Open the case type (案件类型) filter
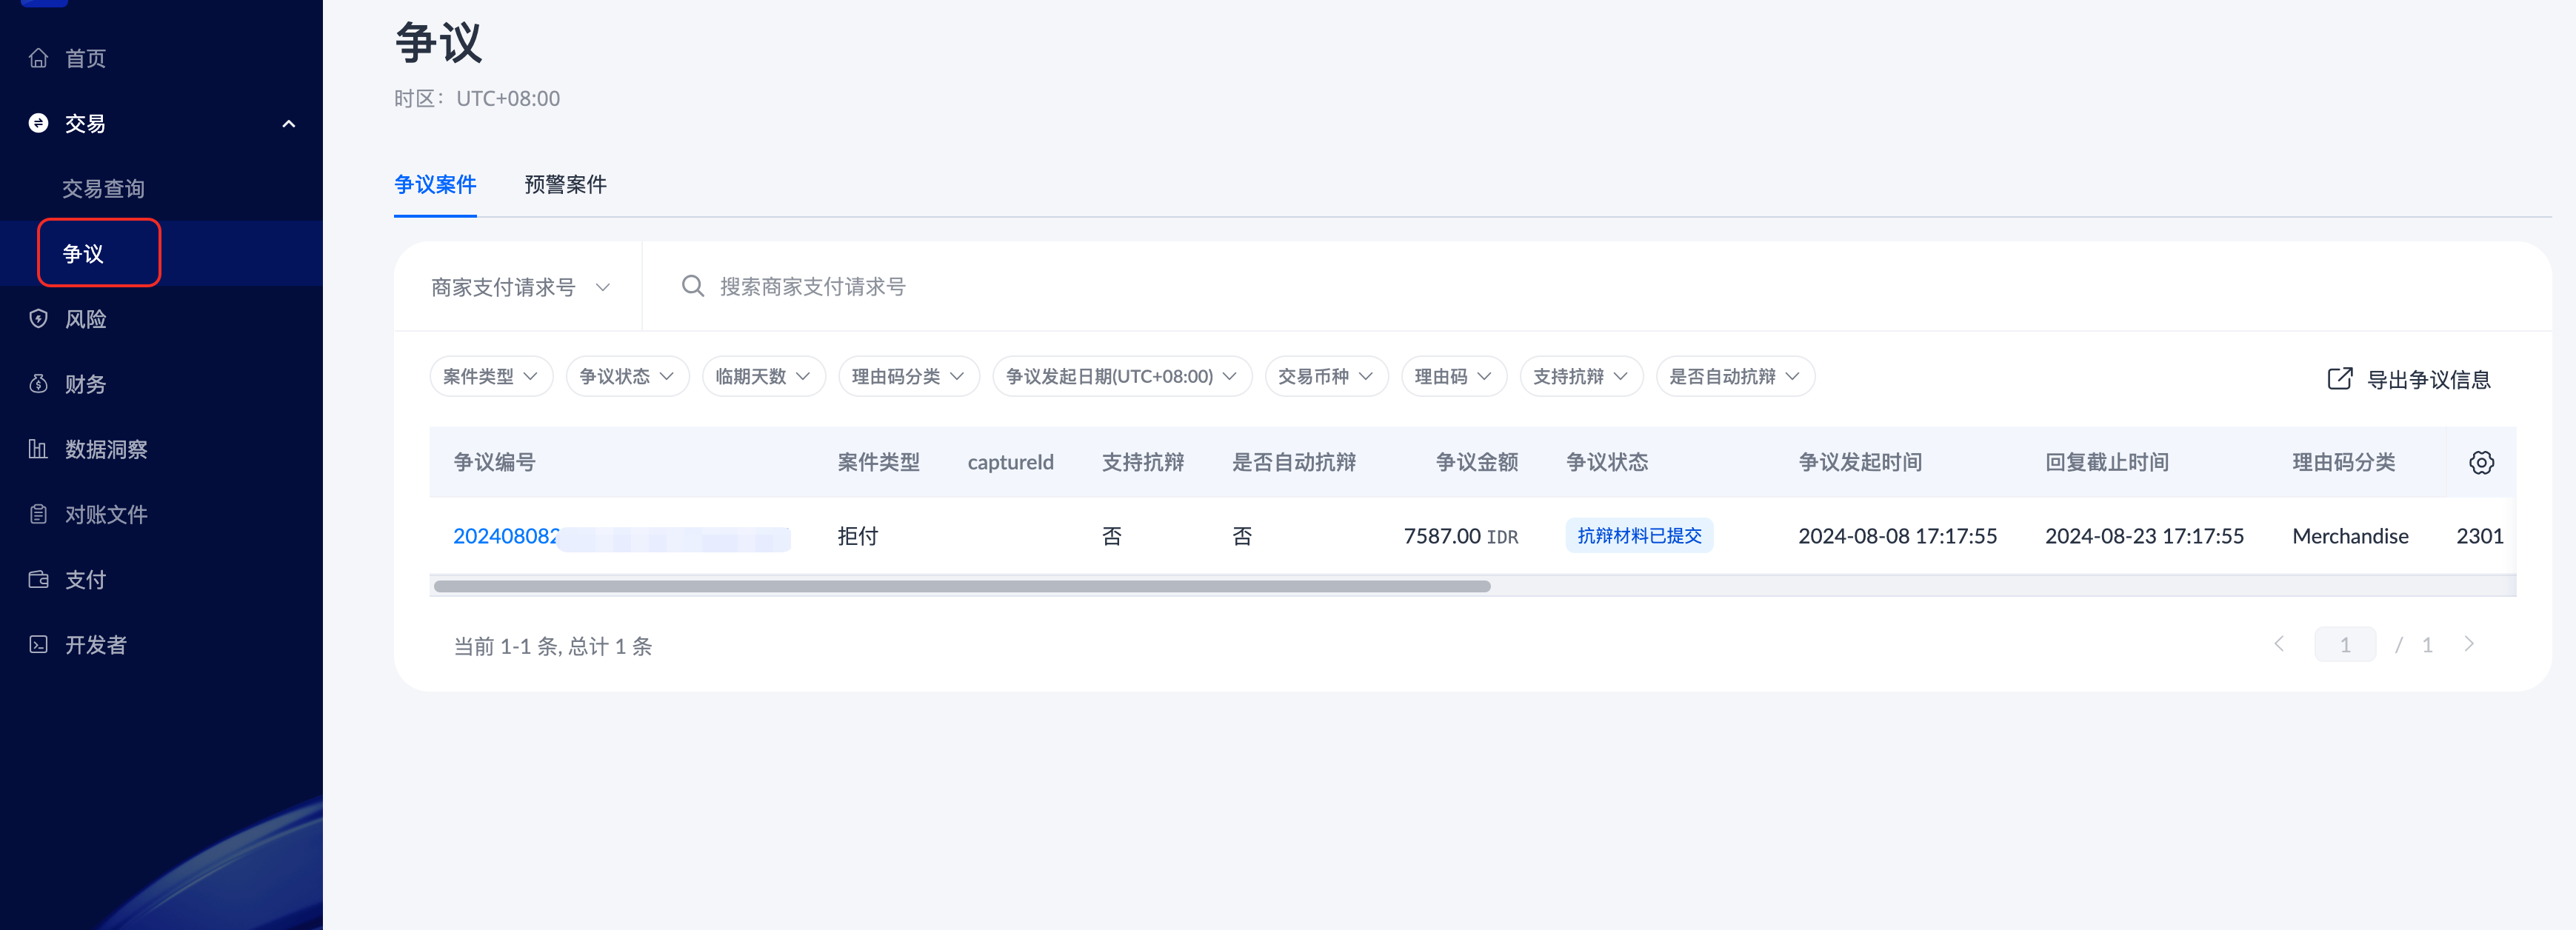The image size is (2576, 930). click(x=490, y=376)
